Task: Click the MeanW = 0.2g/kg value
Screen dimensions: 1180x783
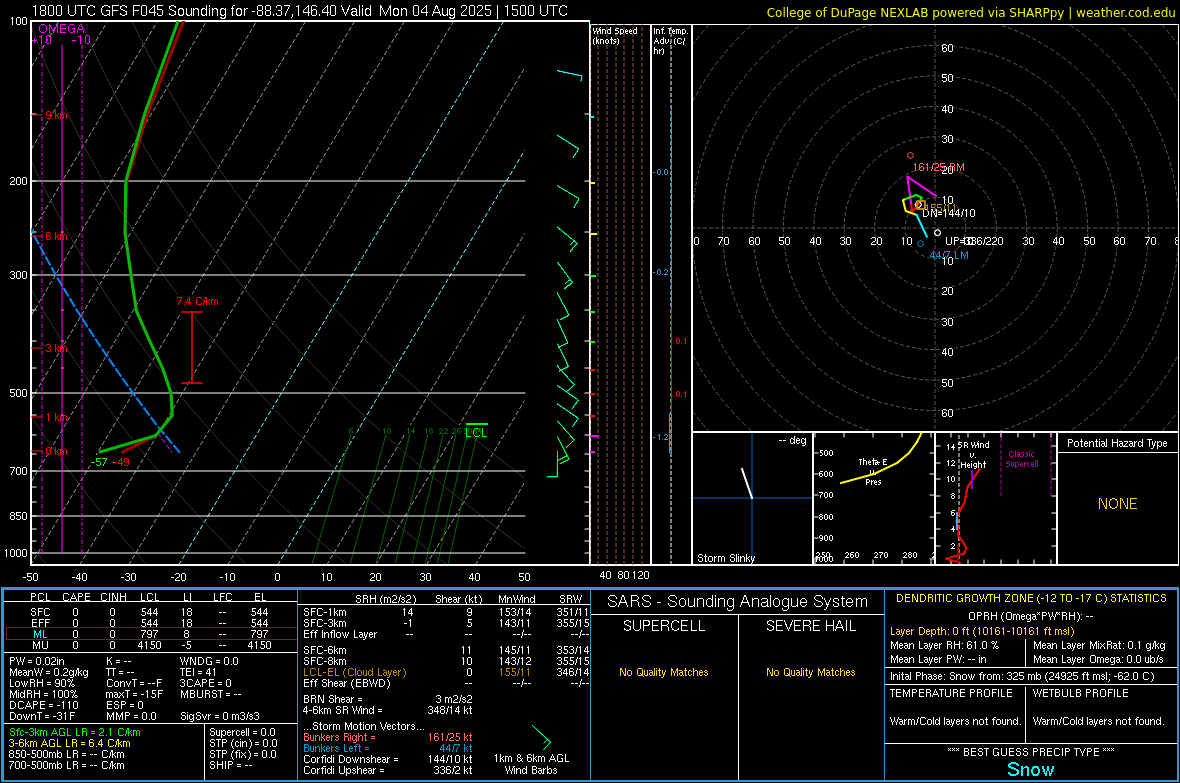Action: (49, 672)
